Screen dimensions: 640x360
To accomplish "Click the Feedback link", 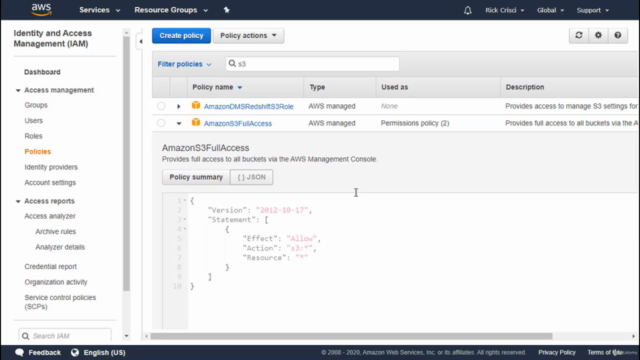I will coord(44,352).
